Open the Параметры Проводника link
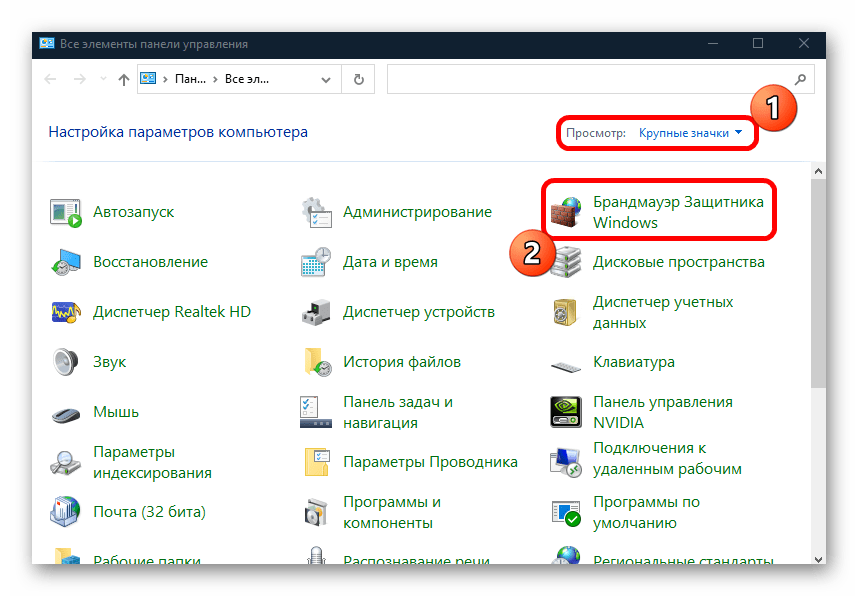The width and height of the screenshot is (858, 596). pyautogui.click(x=430, y=462)
